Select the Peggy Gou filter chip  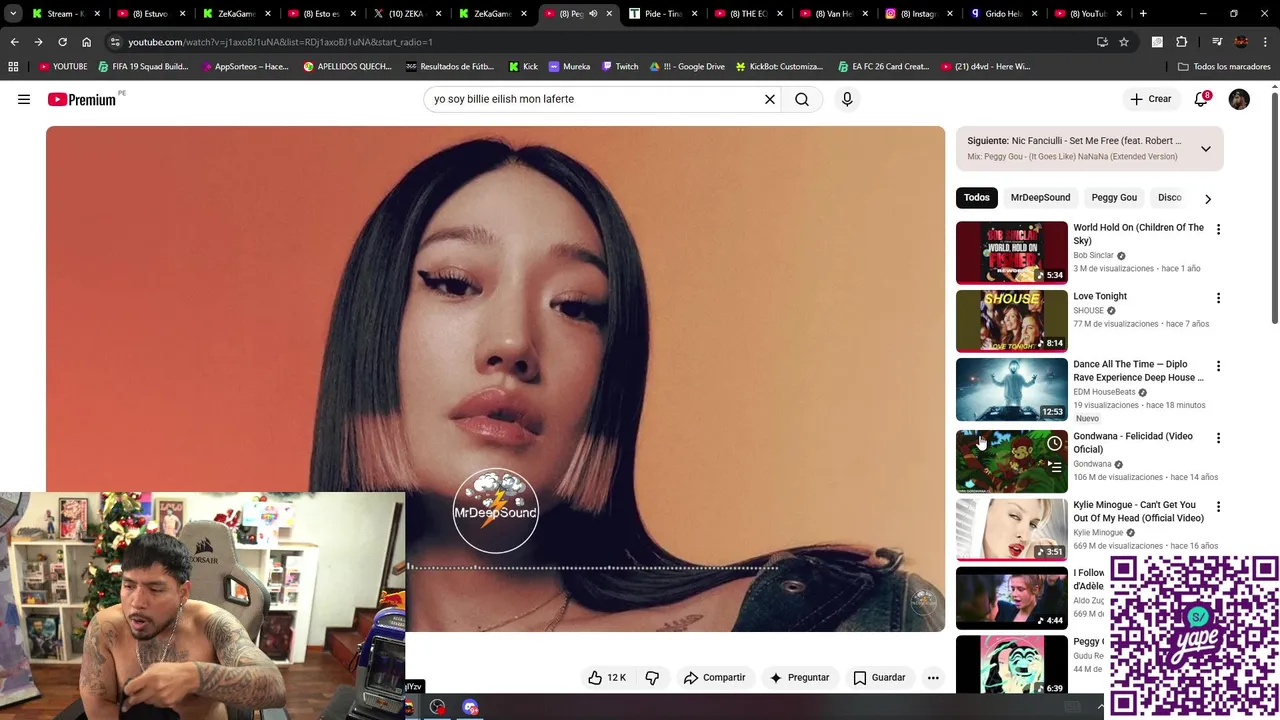[x=1114, y=197]
